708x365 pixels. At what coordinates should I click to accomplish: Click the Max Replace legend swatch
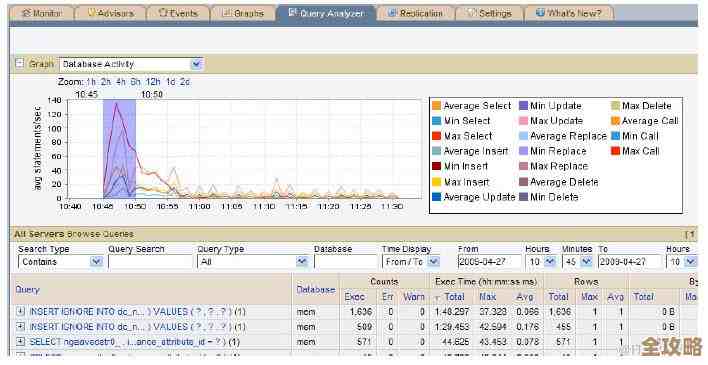point(523,166)
